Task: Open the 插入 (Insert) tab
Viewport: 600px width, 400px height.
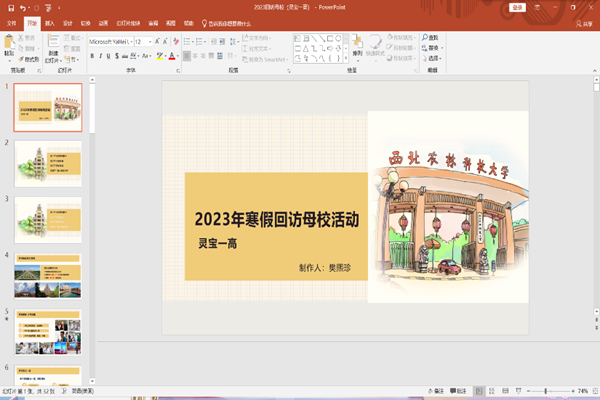Action: click(49, 21)
